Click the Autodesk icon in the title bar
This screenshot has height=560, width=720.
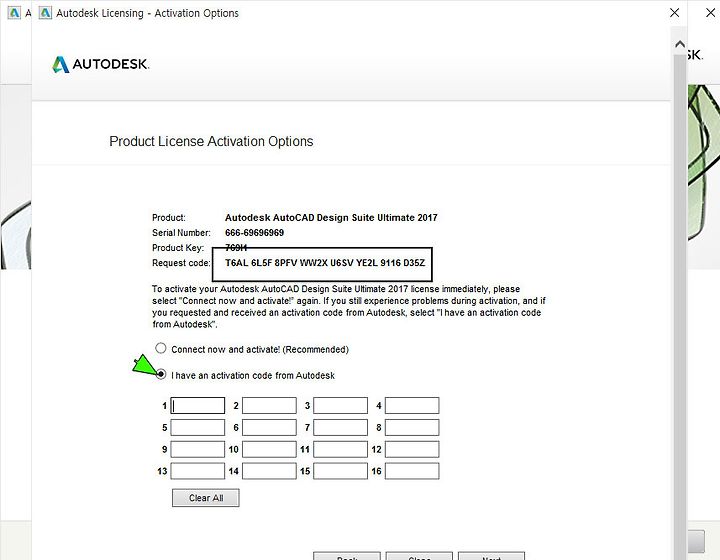pyautogui.click(x=45, y=13)
